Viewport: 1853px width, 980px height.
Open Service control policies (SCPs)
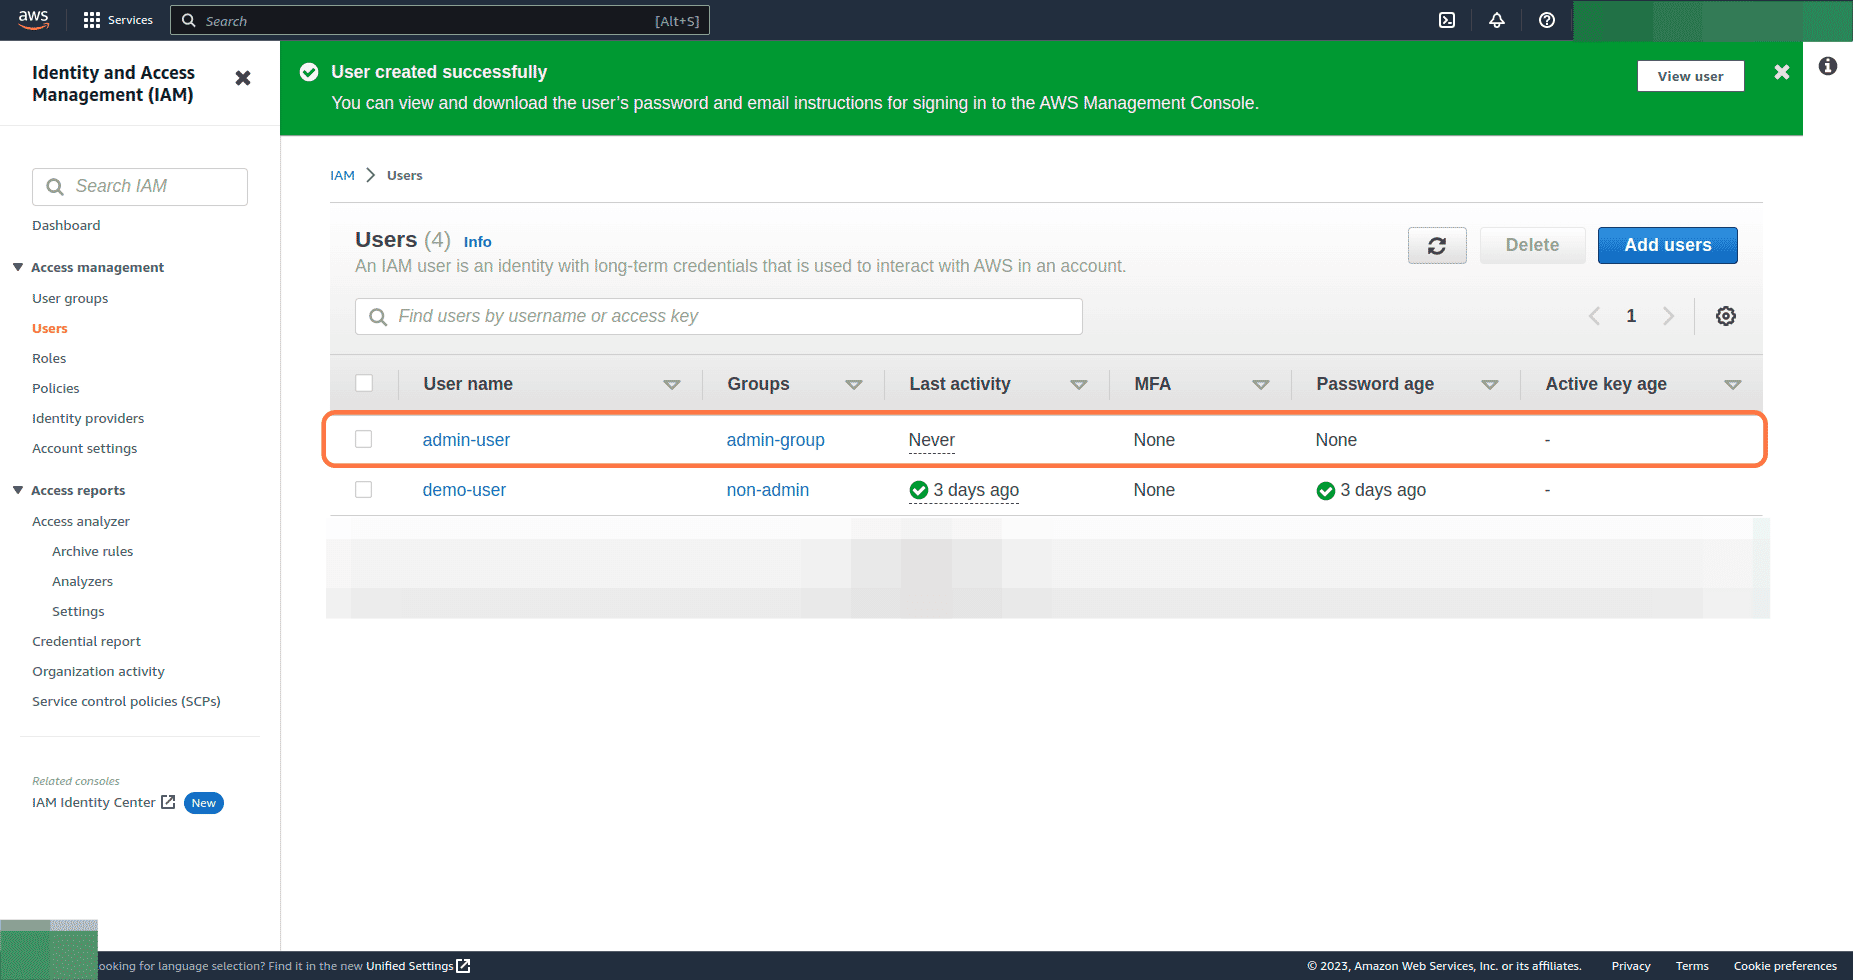pyautogui.click(x=126, y=701)
